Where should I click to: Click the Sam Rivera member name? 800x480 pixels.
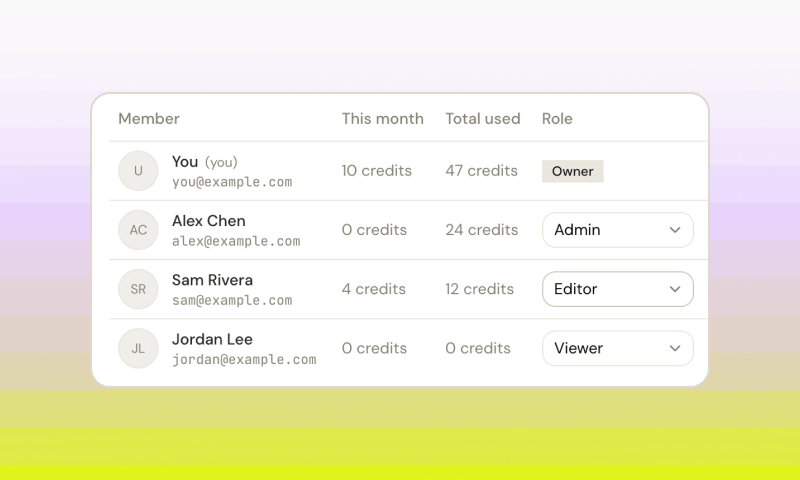212,280
